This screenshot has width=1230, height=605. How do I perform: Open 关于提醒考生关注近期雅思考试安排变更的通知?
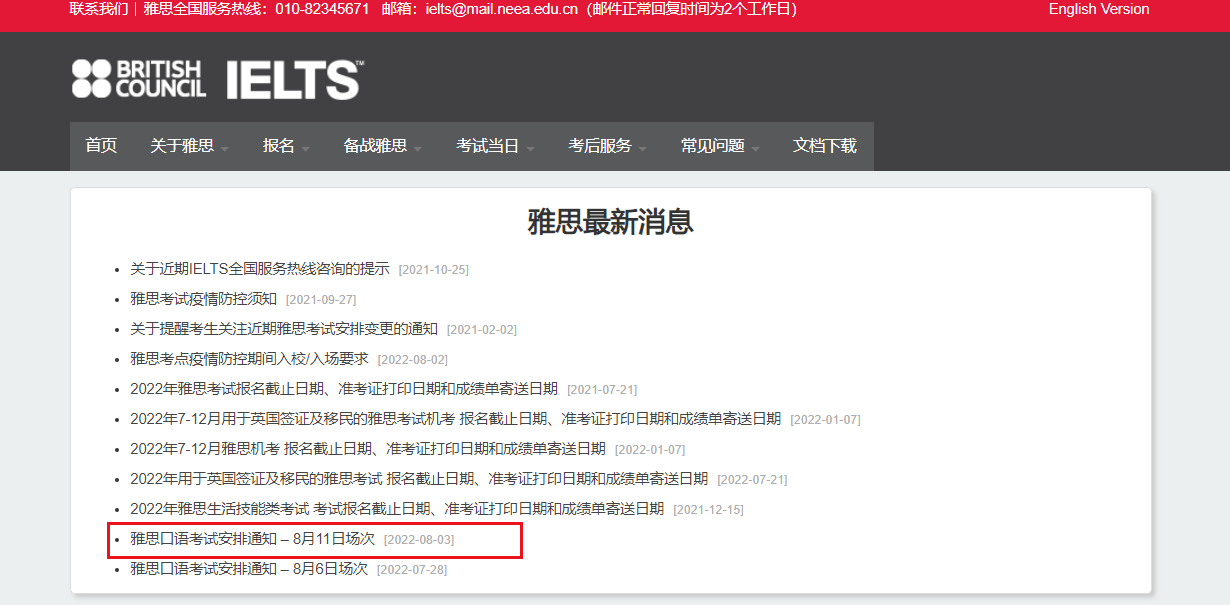point(284,329)
